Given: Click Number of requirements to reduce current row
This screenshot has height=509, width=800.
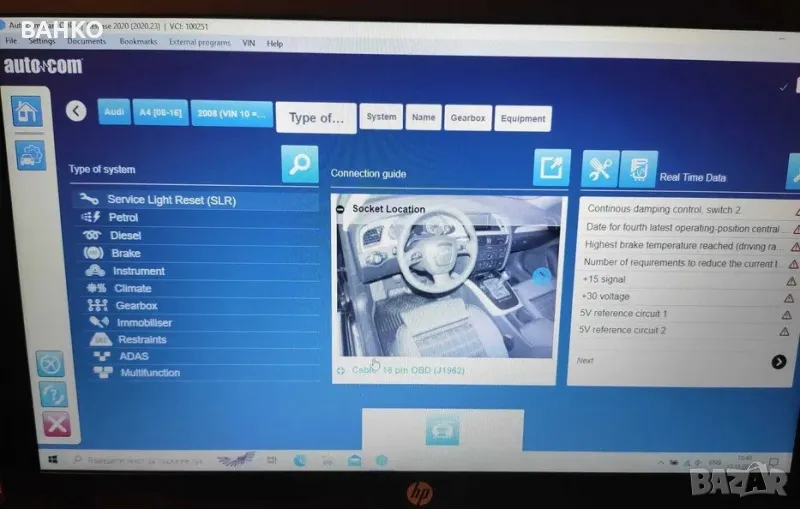Looking at the screenshot, I should tap(689, 263).
